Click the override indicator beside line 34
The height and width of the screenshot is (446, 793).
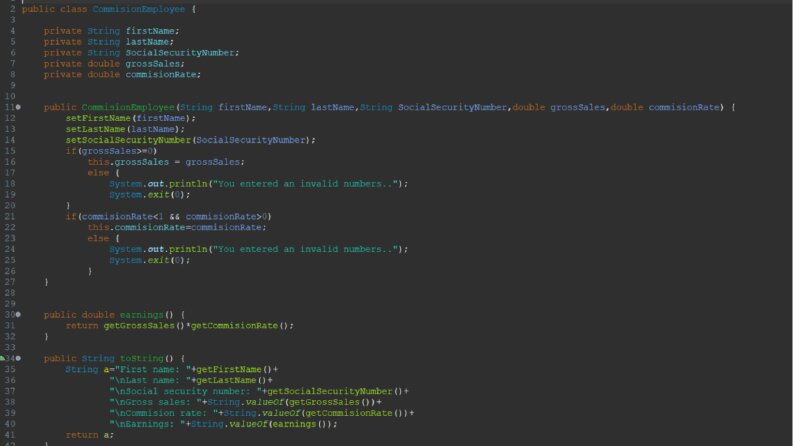[x=3, y=358]
